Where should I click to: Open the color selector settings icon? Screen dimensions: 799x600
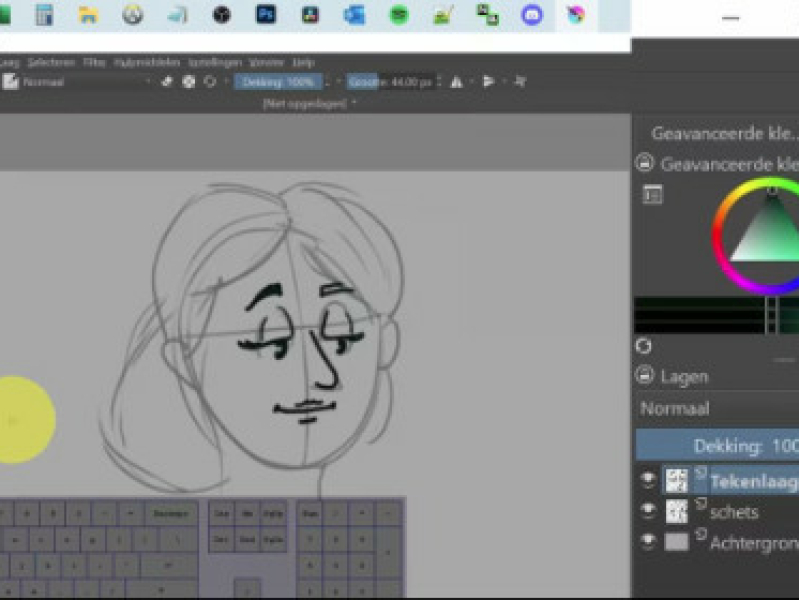point(653,195)
